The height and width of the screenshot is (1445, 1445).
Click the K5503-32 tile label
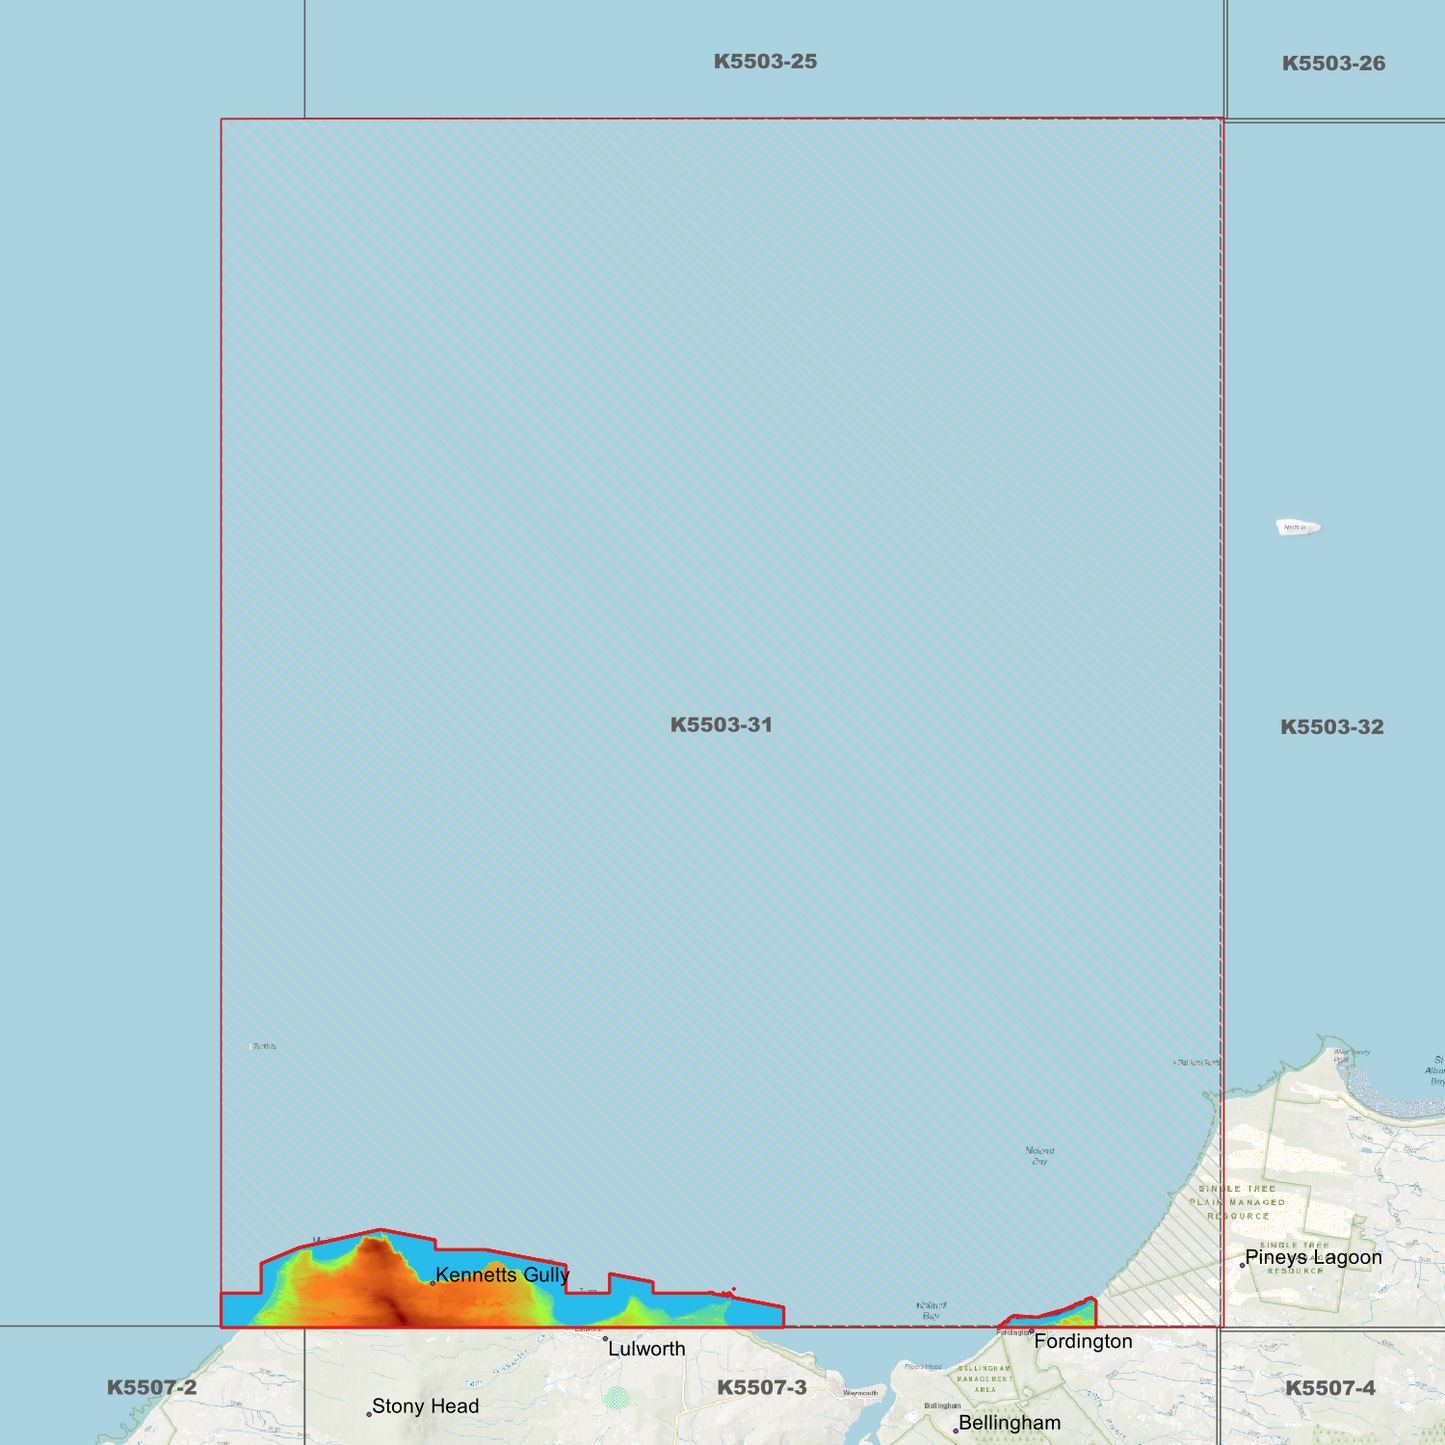[1332, 727]
